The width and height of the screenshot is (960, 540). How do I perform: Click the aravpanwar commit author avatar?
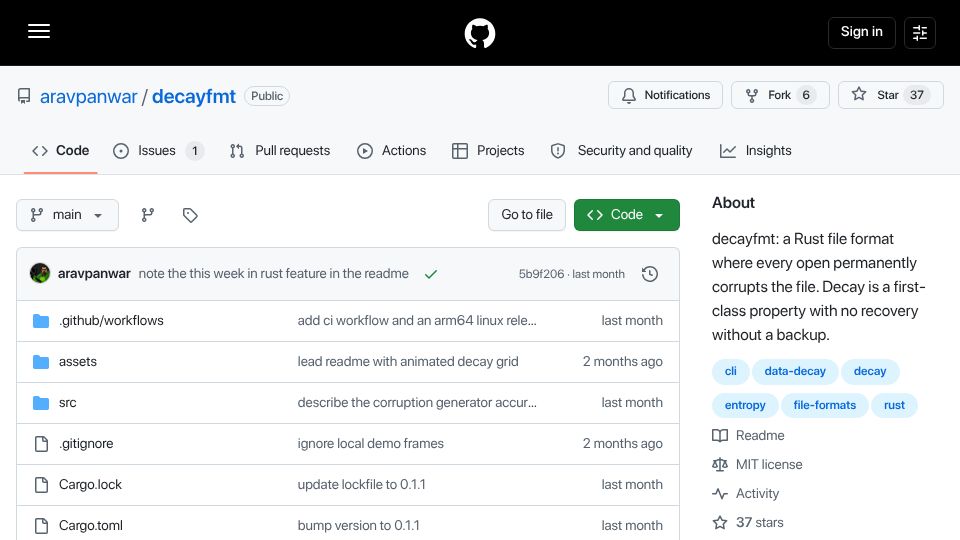[40, 273]
